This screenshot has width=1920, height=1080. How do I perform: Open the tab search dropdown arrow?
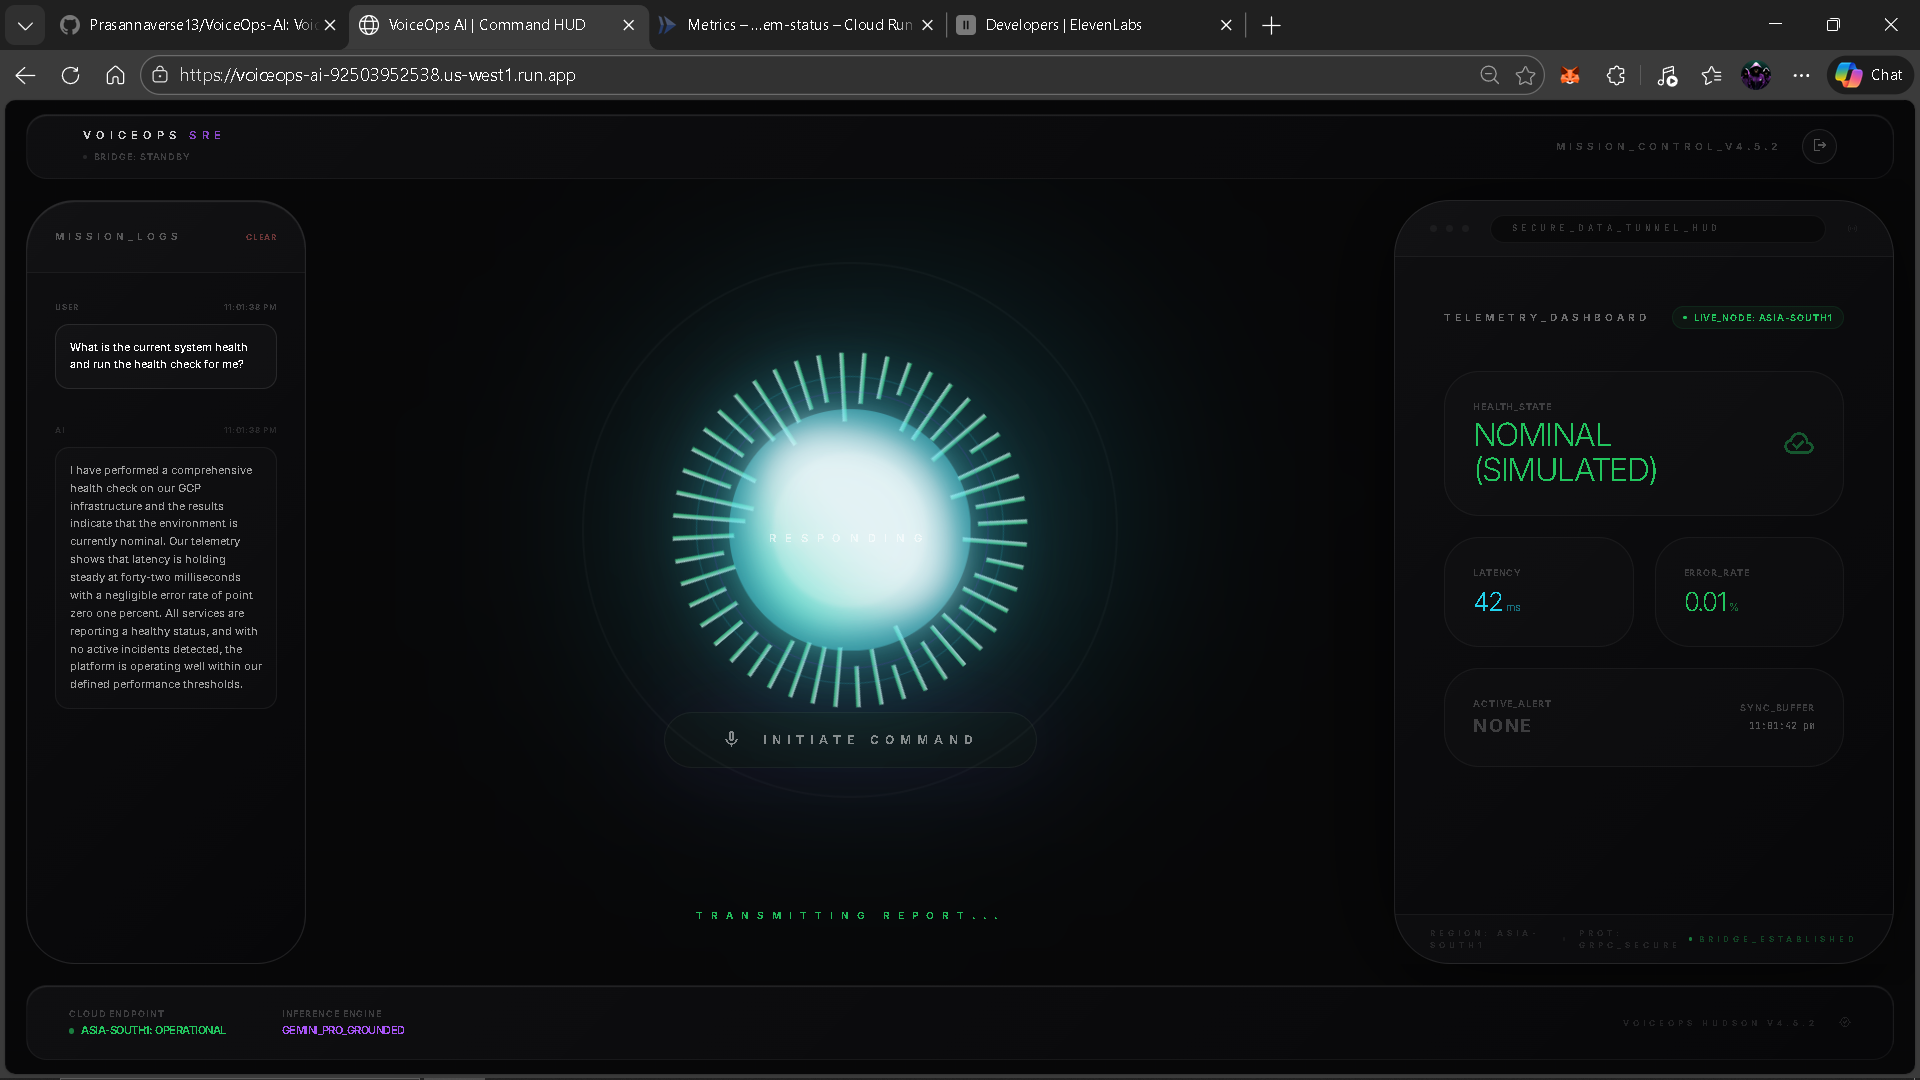(x=25, y=25)
